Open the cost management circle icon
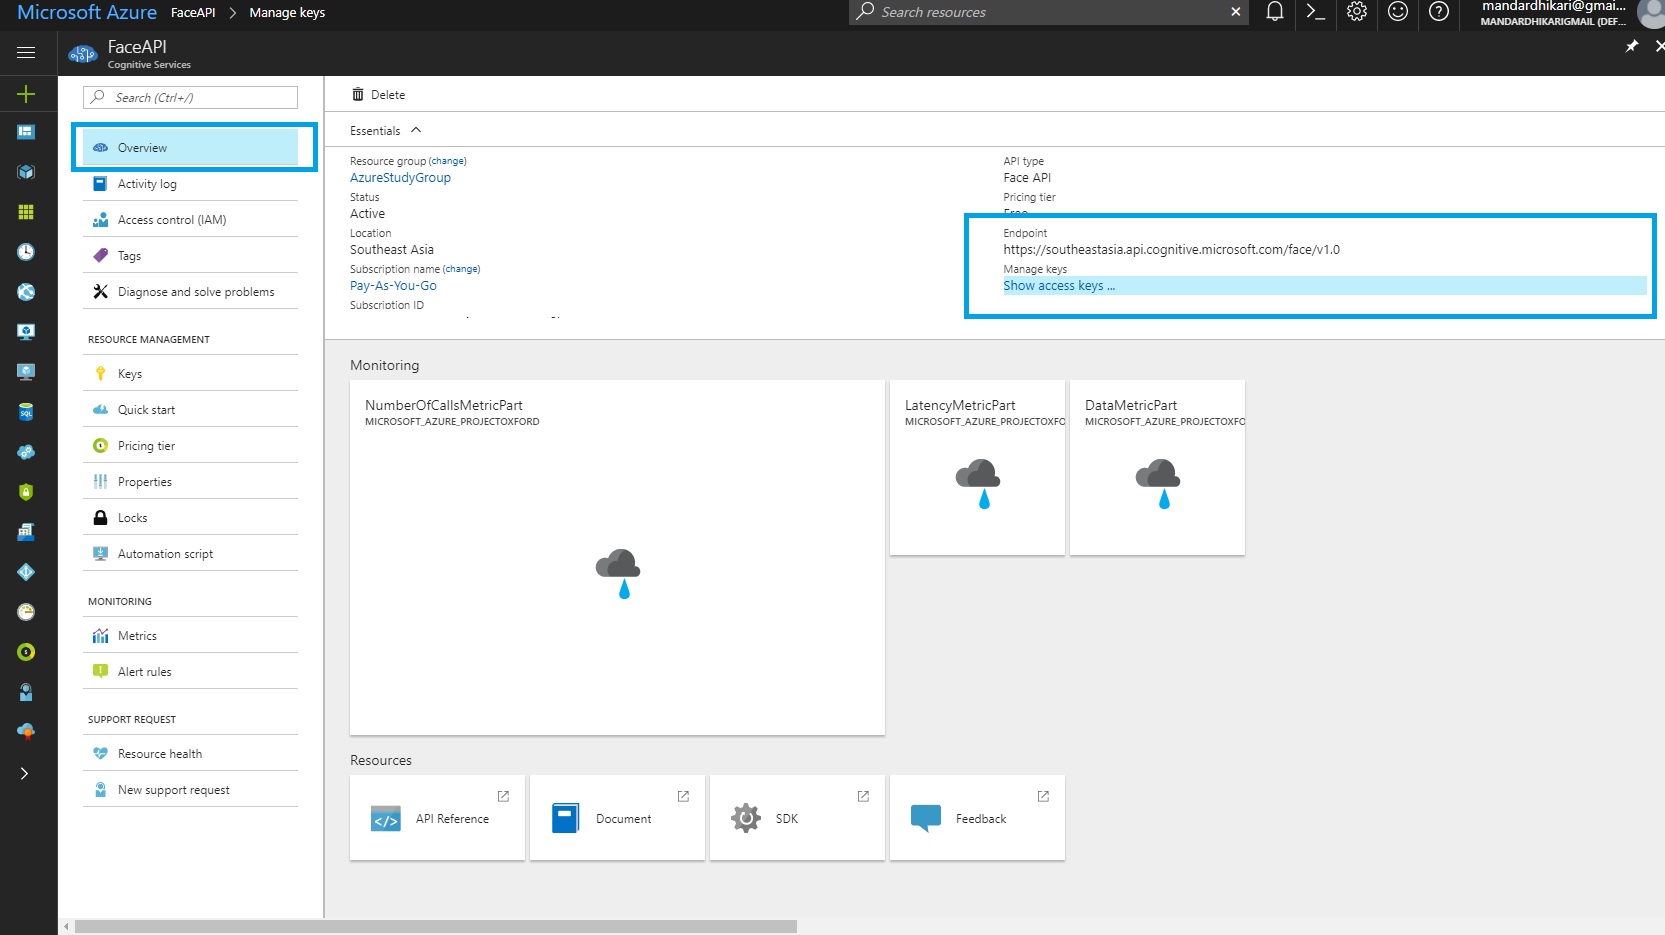The width and height of the screenshot is (1665, 935). click(x=26, y=652)
